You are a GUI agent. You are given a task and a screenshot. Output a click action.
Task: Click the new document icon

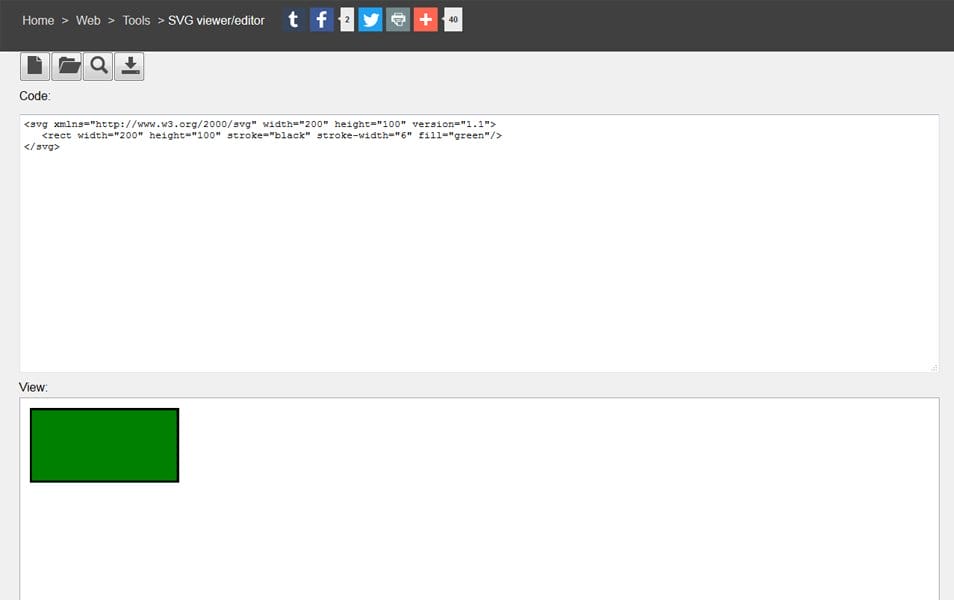[x=35, y=66]
